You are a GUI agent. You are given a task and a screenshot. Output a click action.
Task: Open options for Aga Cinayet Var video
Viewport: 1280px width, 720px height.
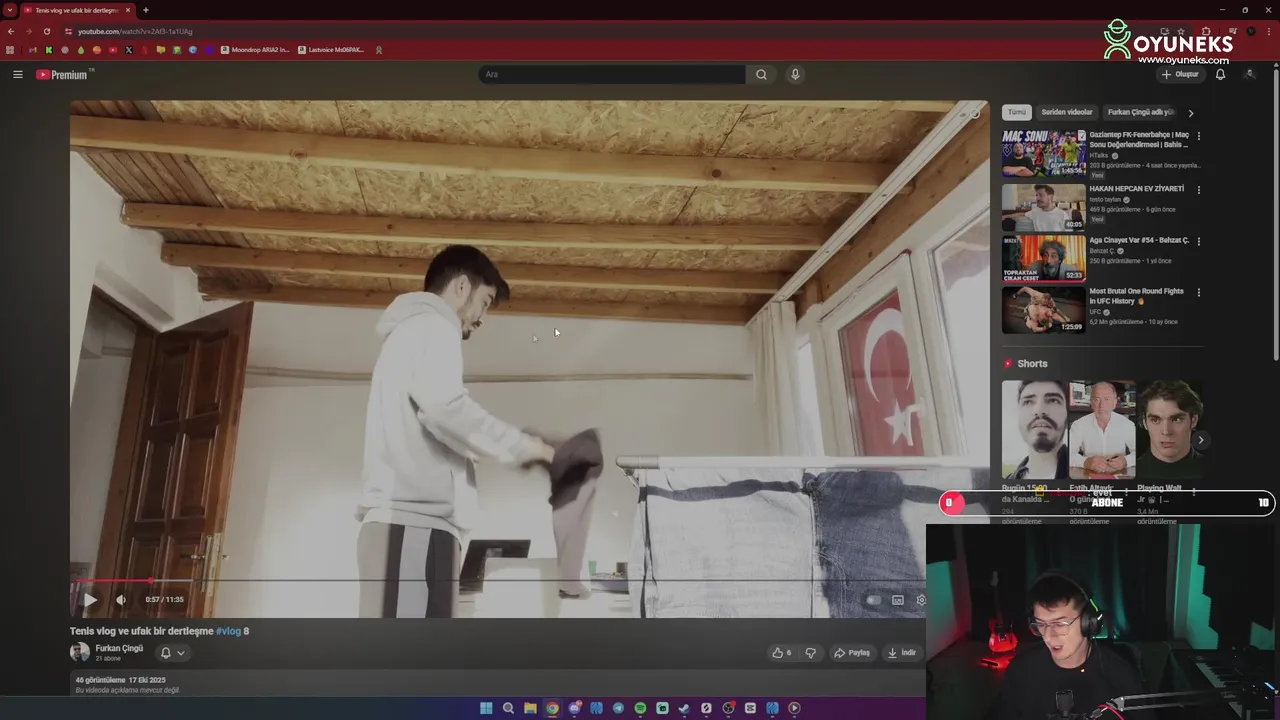click(x=1198, y=241)
